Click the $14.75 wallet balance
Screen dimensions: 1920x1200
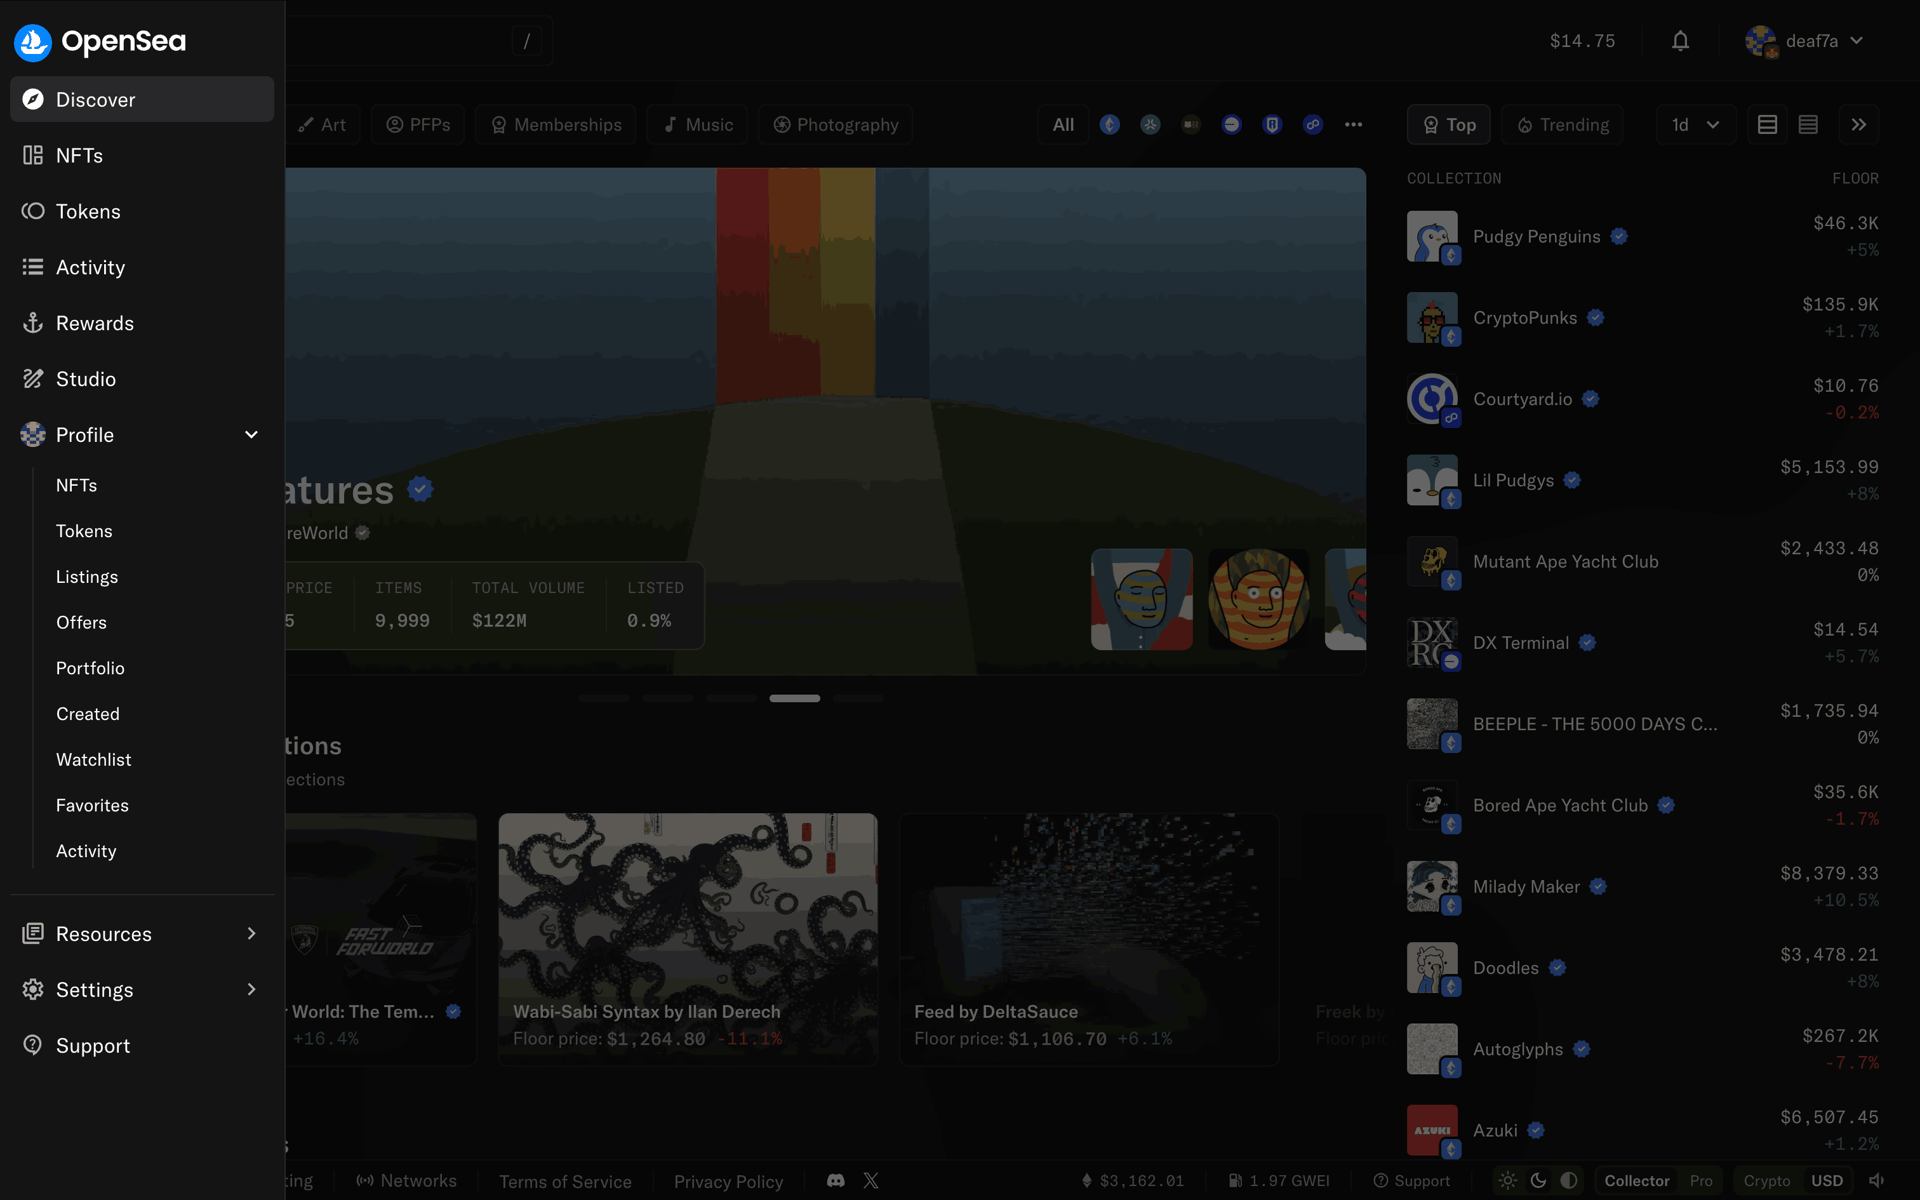(x=1582, y=41)
